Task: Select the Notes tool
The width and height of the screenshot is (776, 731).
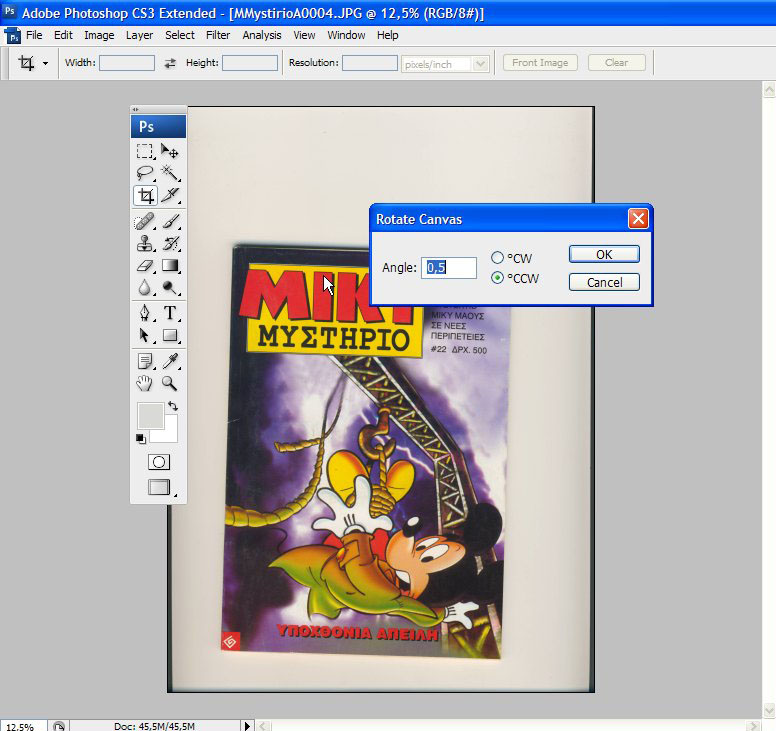Action: (x=145, y=361)
